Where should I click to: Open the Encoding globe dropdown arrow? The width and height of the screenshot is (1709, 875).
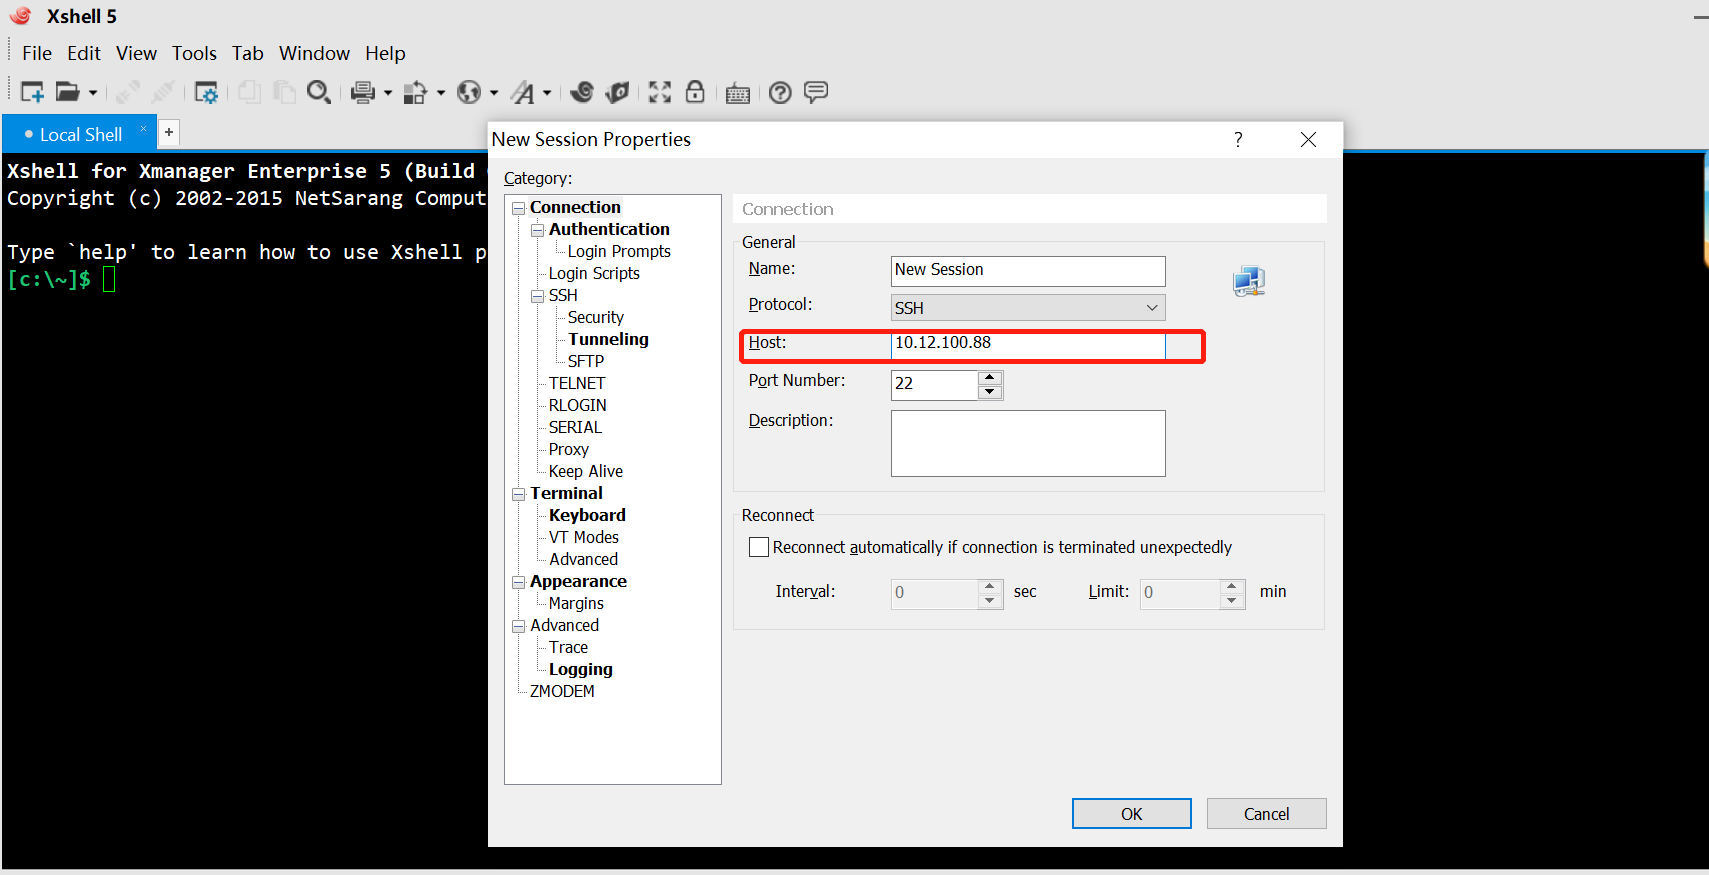coord(494,93)
